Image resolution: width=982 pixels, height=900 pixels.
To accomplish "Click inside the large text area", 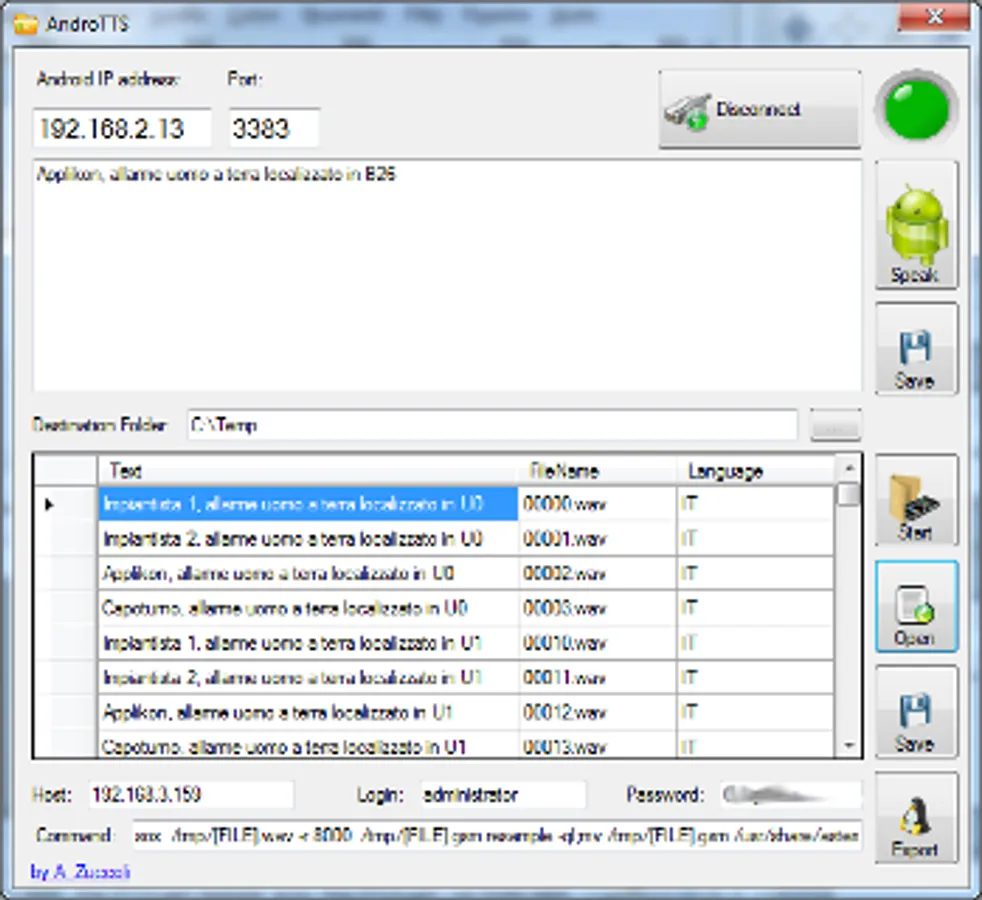I will pos(447,276).
